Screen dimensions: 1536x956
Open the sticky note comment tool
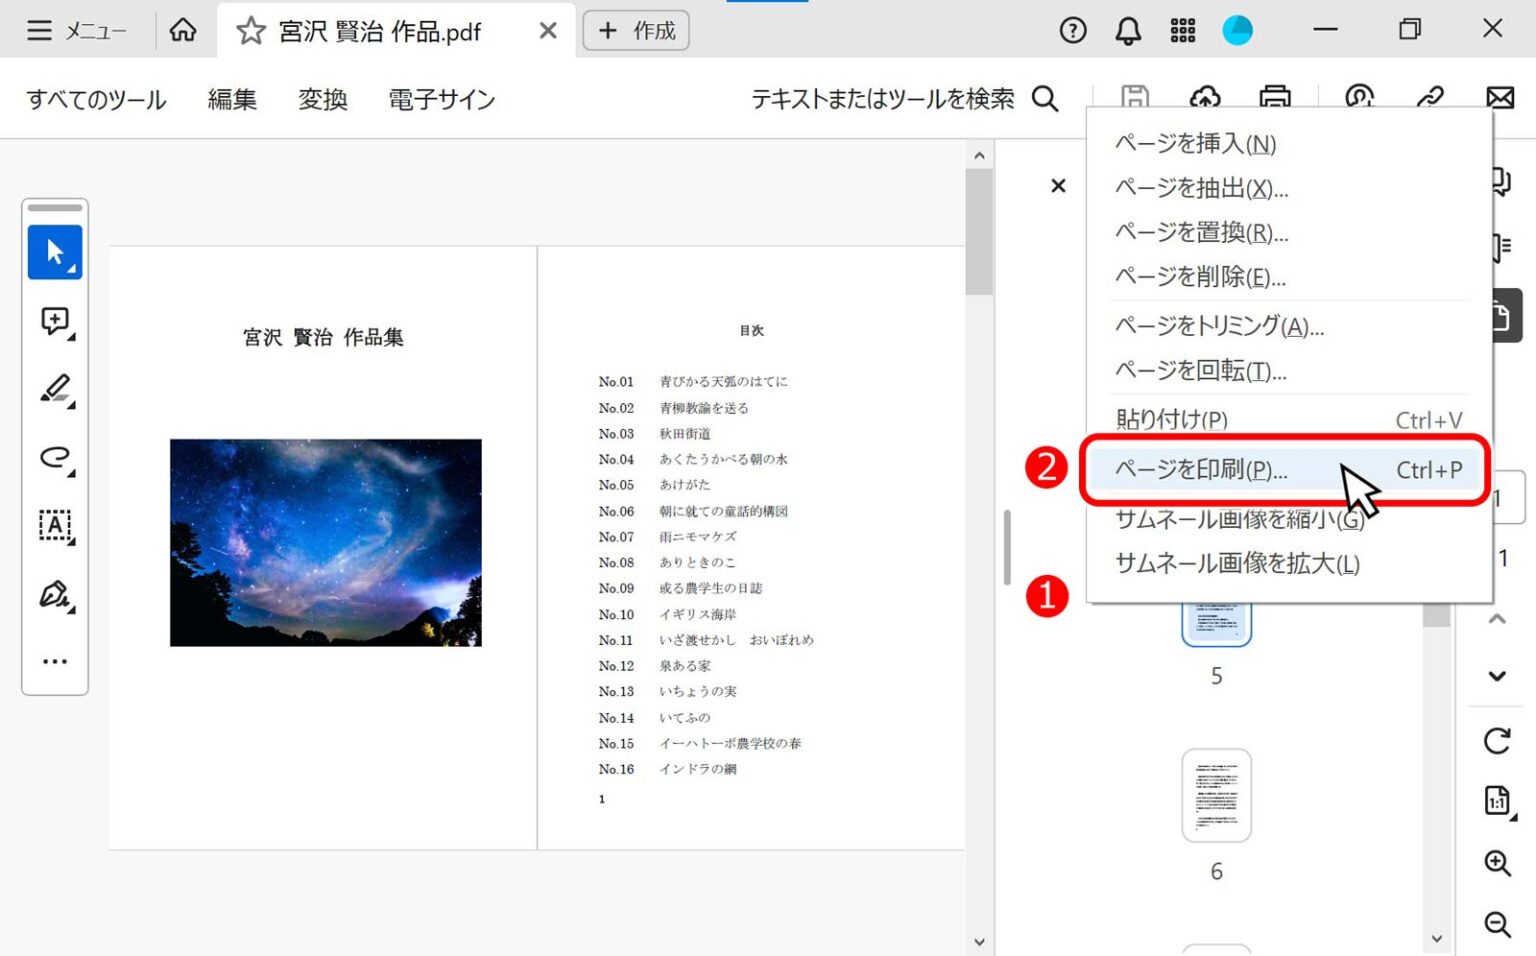coord(55,321)
